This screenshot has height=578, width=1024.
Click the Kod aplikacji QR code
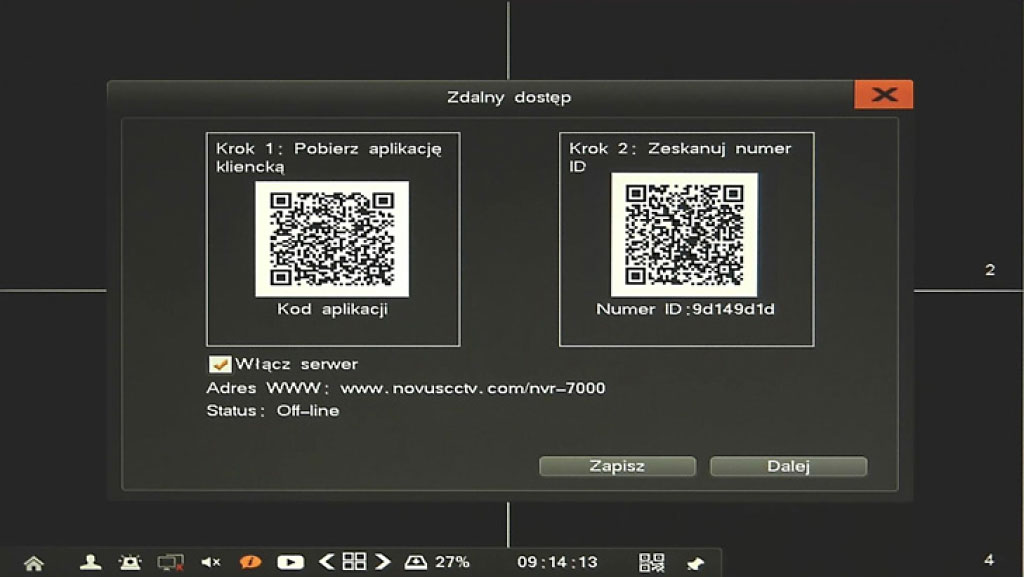point(332,239)
